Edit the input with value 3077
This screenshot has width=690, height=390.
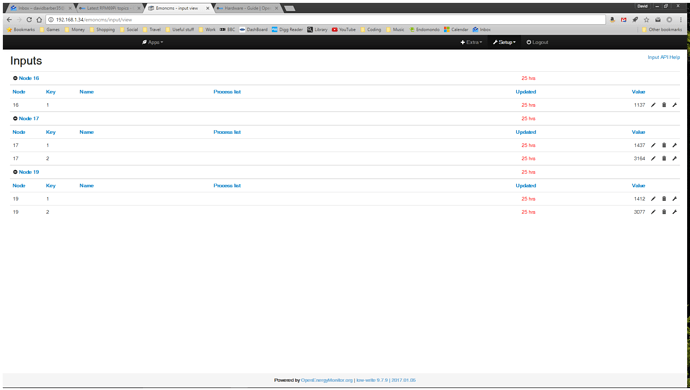click(653, 212)
